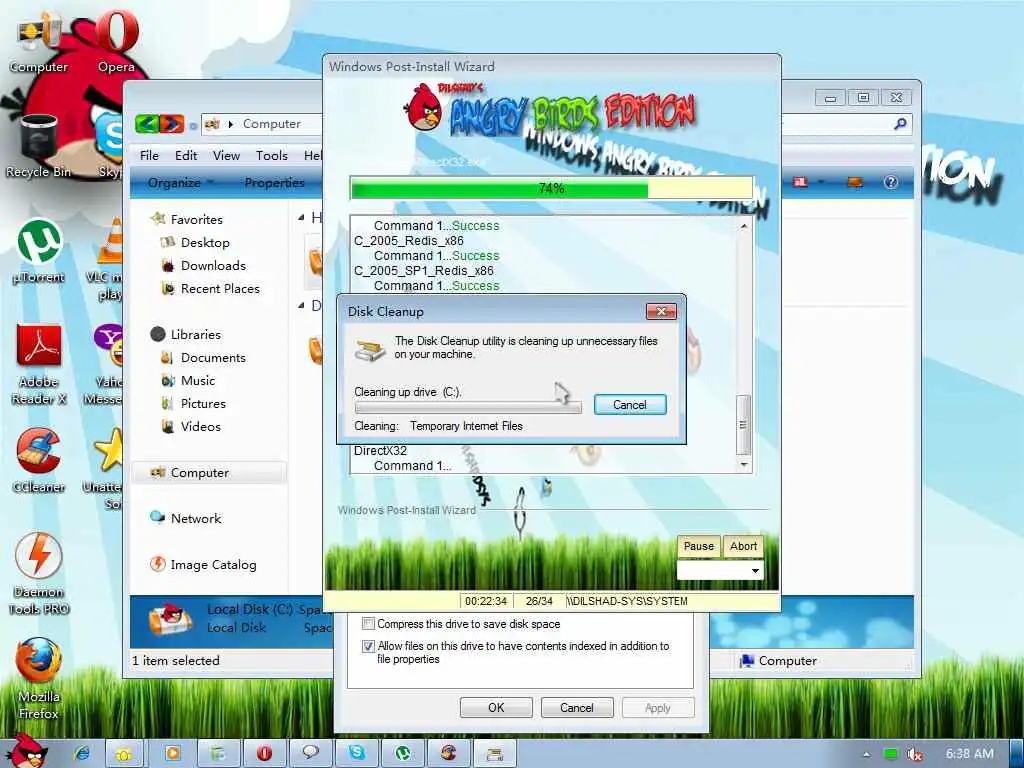The height and width of the screenshot is (768, 1024).
Task: Click the Angry Birds Start button
Action: [x=25, y=751]
